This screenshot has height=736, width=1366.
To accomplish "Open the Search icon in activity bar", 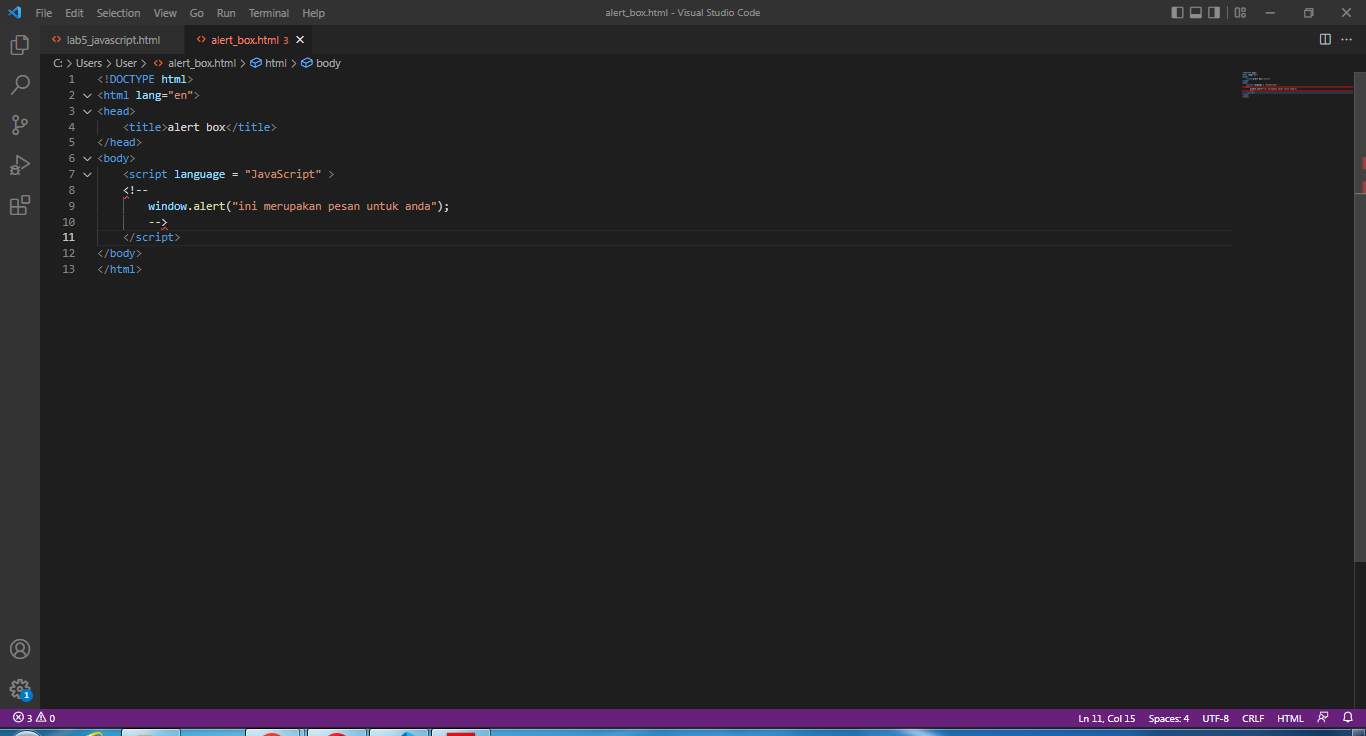I will (20, 85).
